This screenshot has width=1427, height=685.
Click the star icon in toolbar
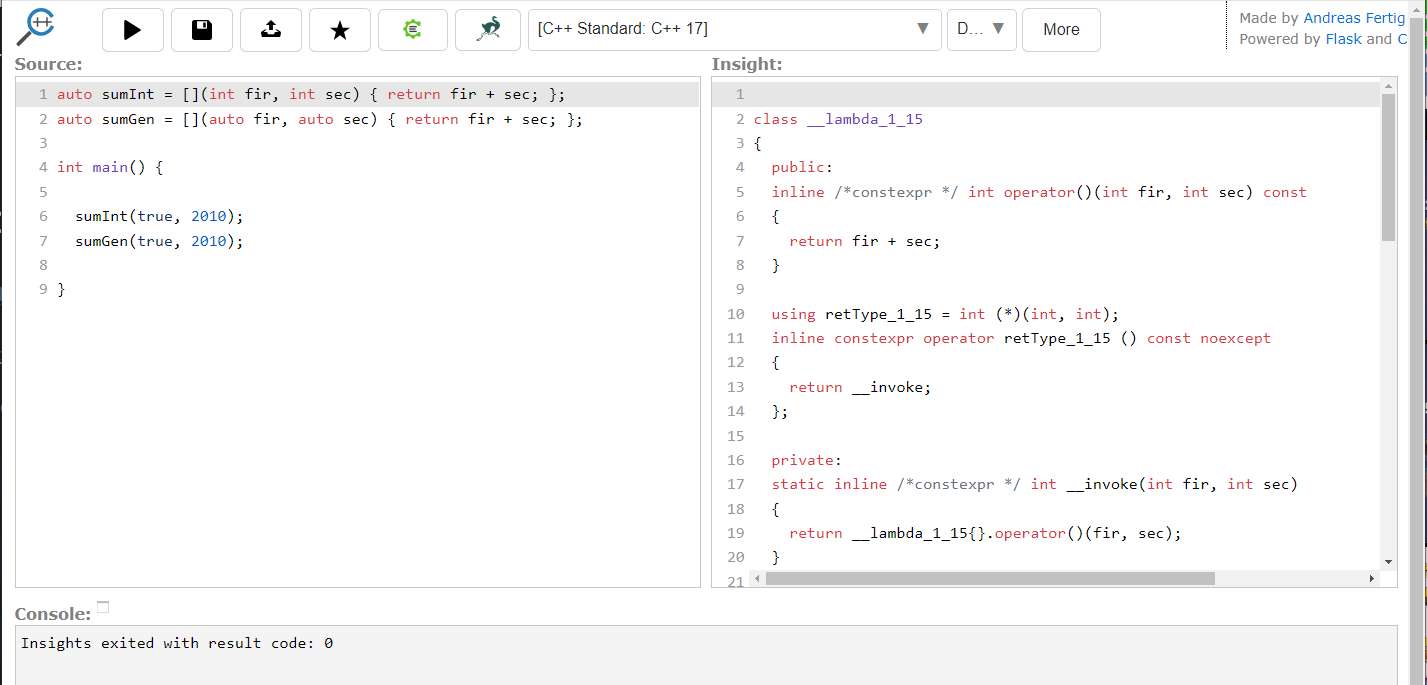point(340,30)
